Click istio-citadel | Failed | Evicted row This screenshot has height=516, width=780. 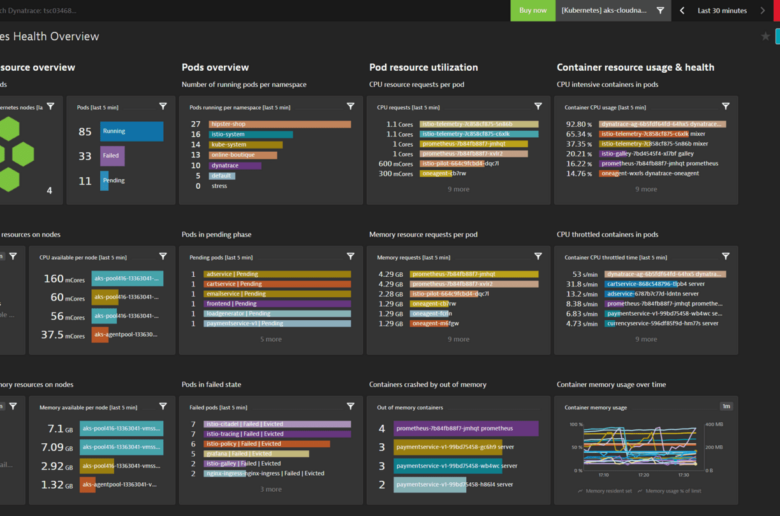click(x=271, y=424)
